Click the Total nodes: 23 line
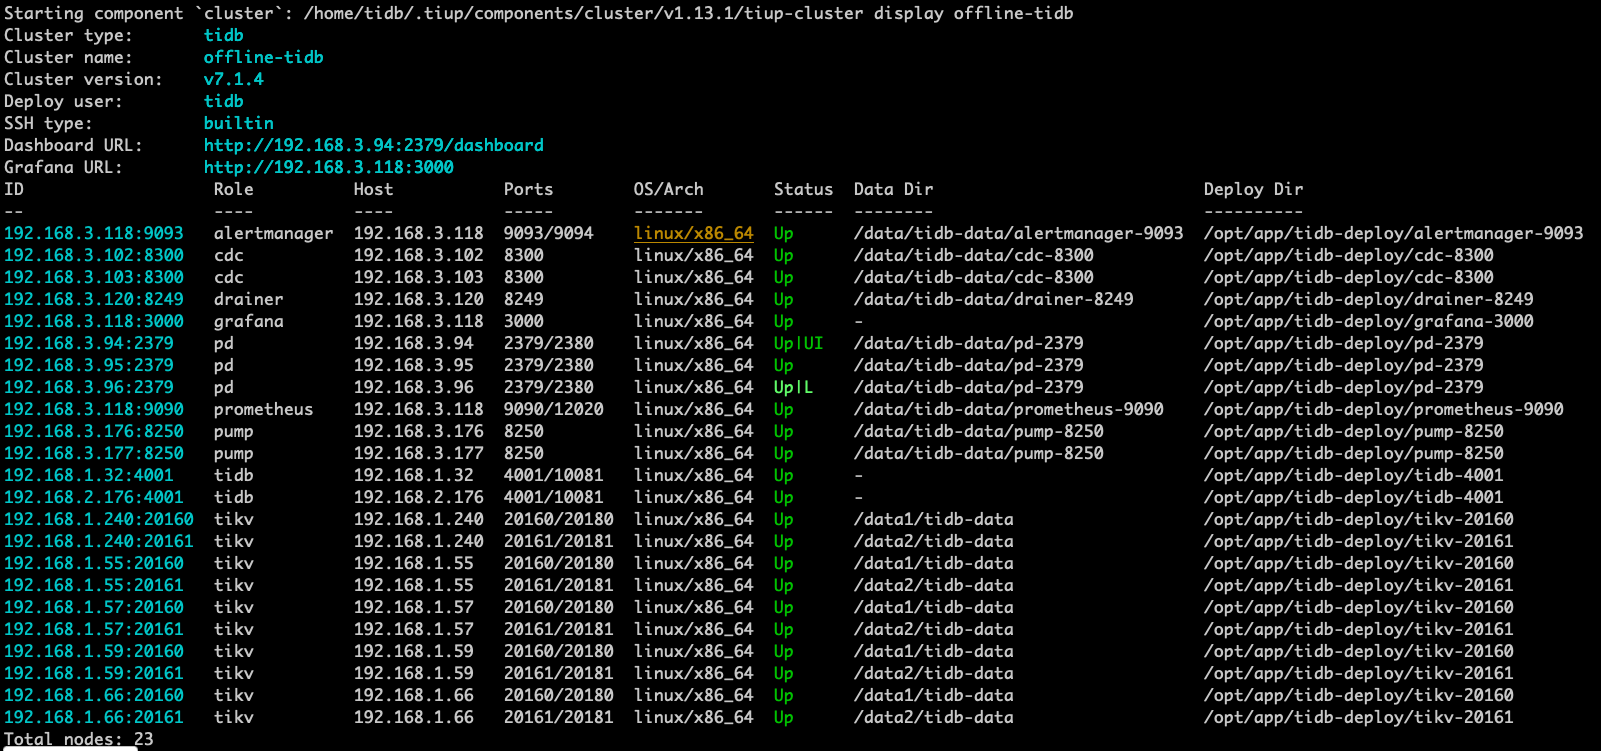This screenshot has height=751, width=1601. 79,739
